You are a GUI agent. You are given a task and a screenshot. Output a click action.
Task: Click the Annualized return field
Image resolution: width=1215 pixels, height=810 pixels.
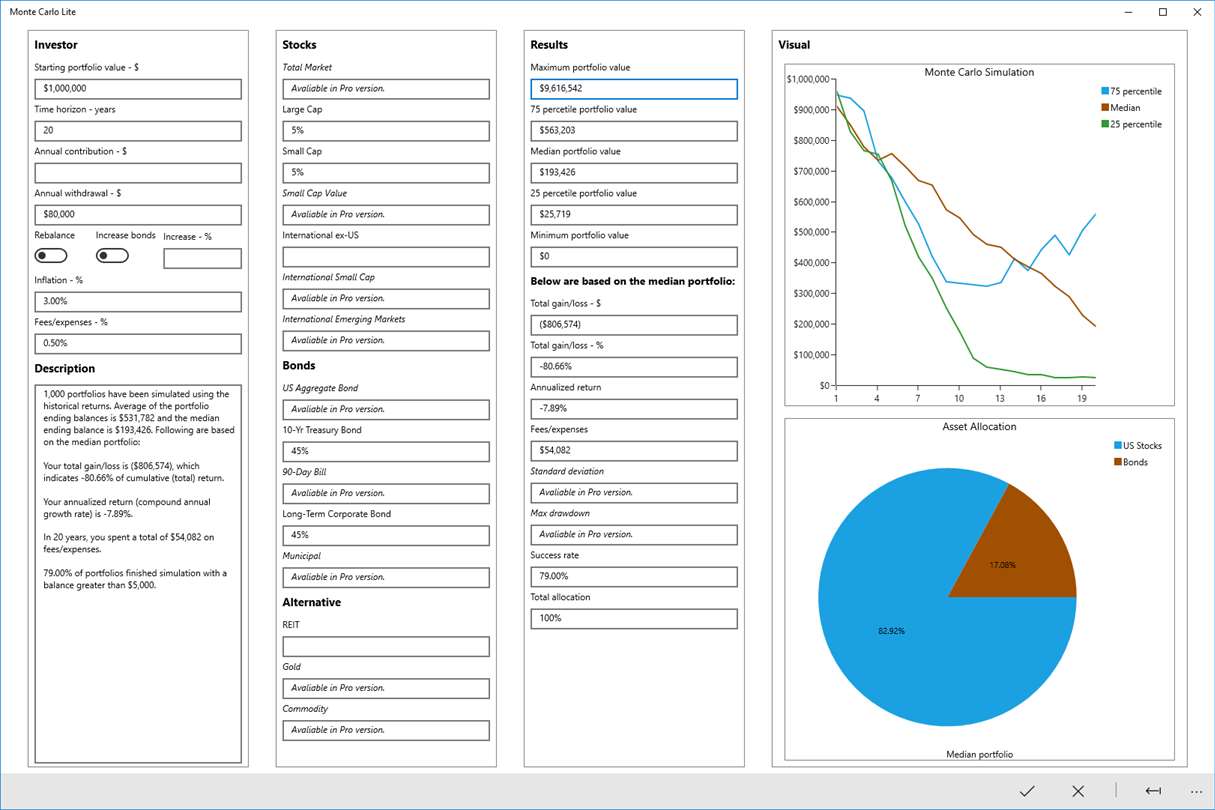[x=634, y=409]
